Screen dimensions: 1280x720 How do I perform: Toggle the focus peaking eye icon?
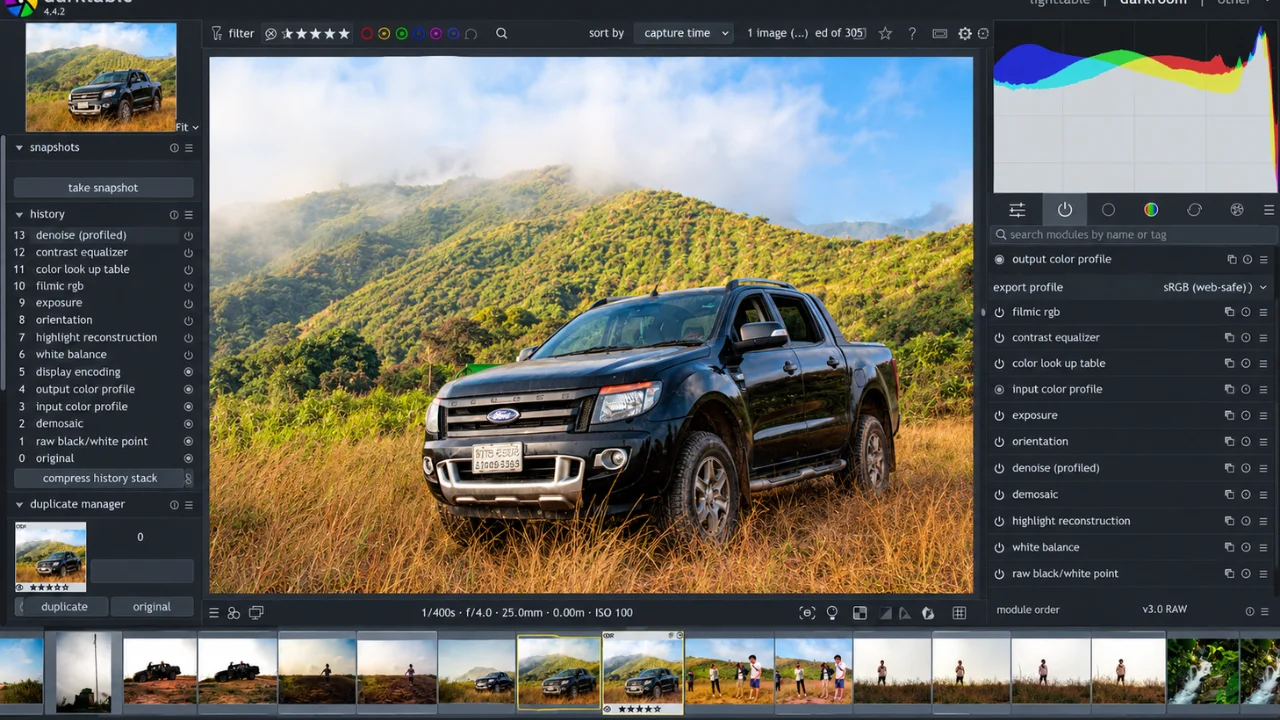tap(807, 613)
